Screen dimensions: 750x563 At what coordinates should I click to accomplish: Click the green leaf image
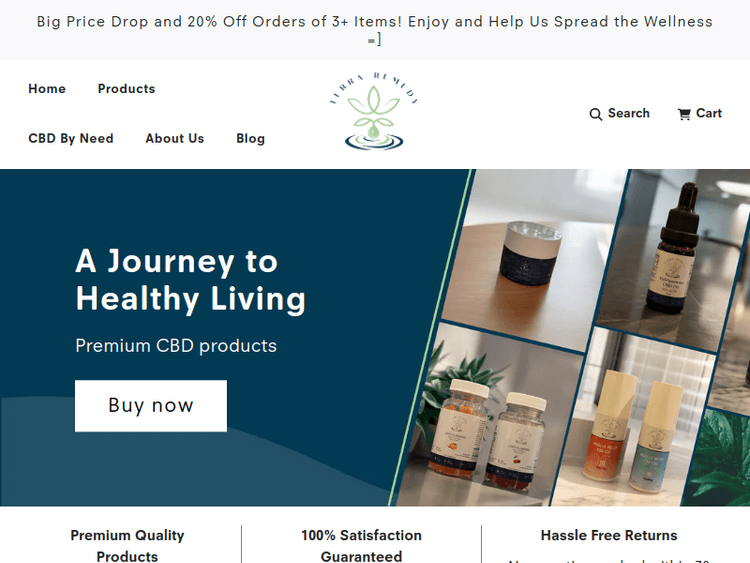tap(717, 457)
